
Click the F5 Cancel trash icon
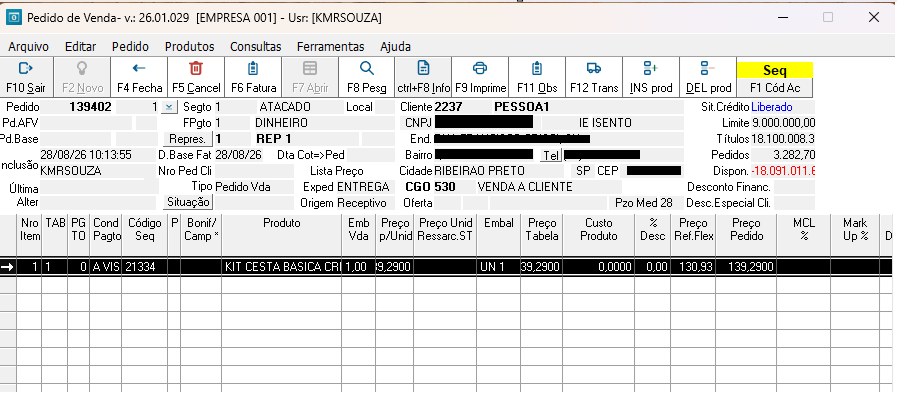[196, 69]
